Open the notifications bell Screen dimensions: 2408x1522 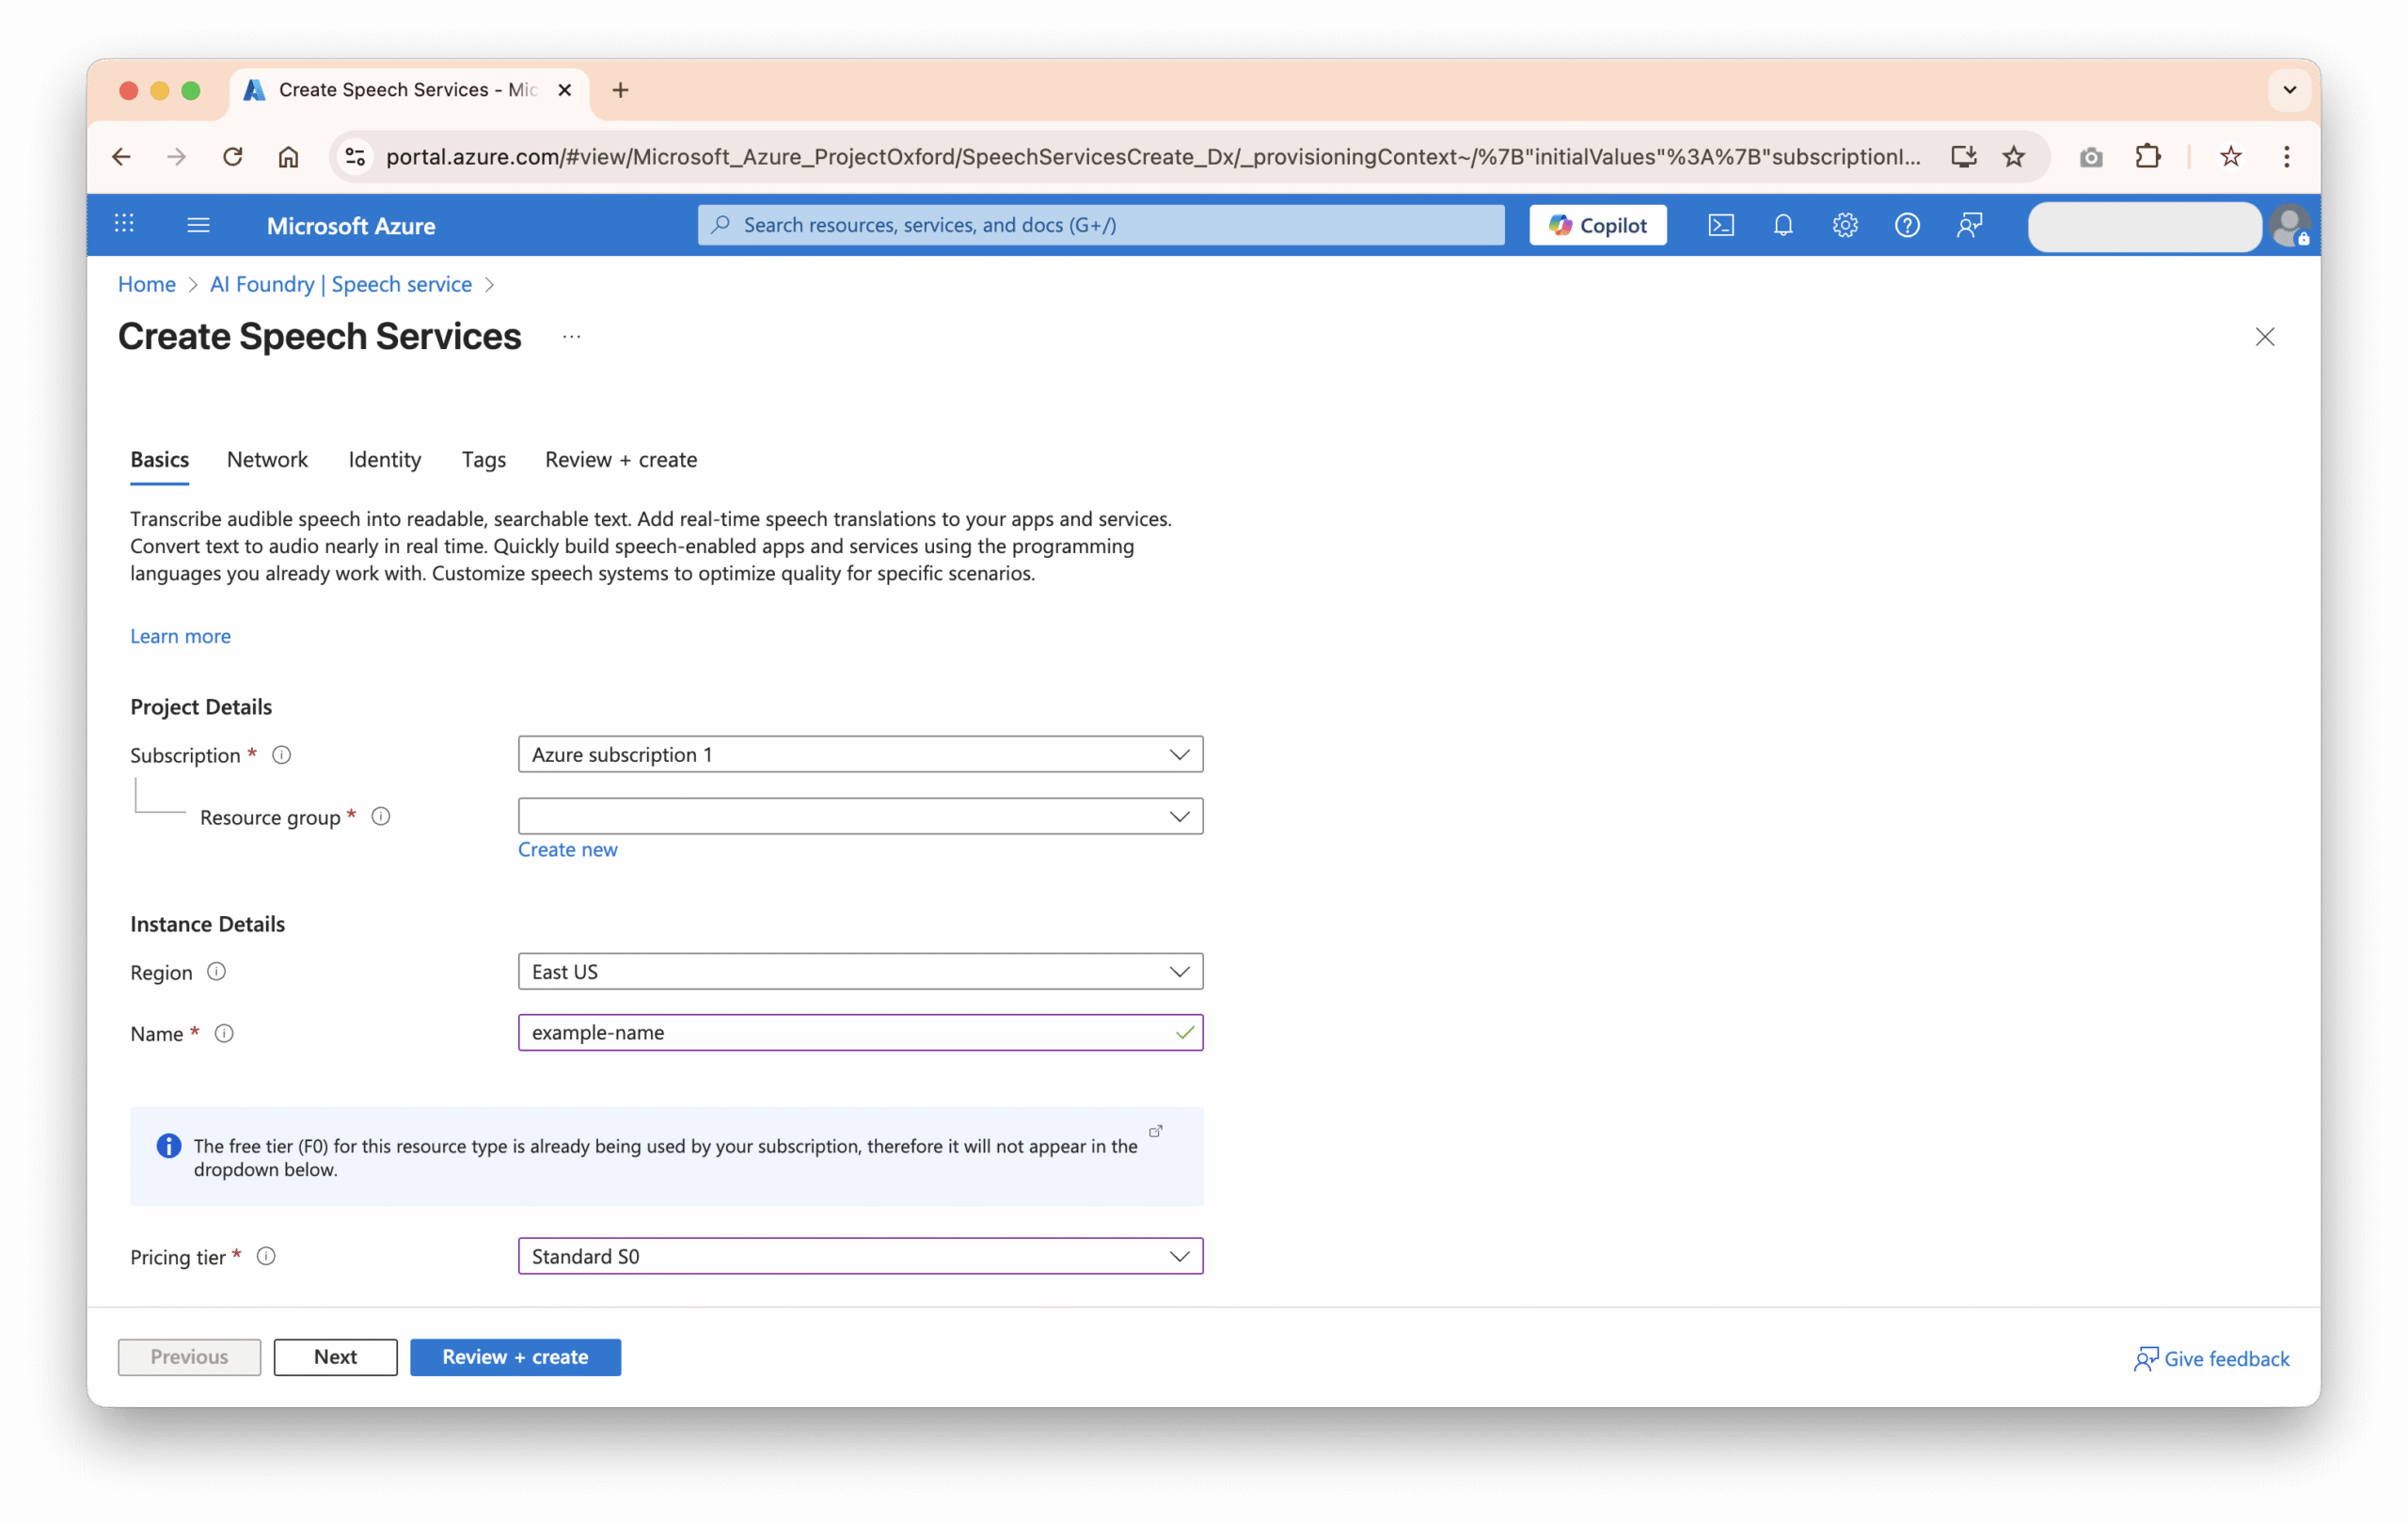(x=1783, y=225)
